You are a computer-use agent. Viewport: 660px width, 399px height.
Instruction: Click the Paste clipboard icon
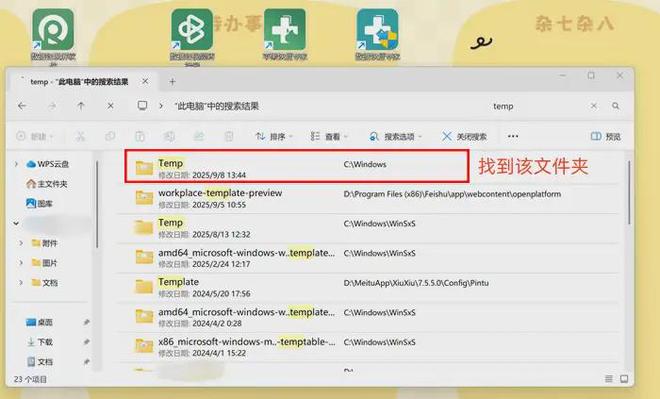(x=140, y=136)
